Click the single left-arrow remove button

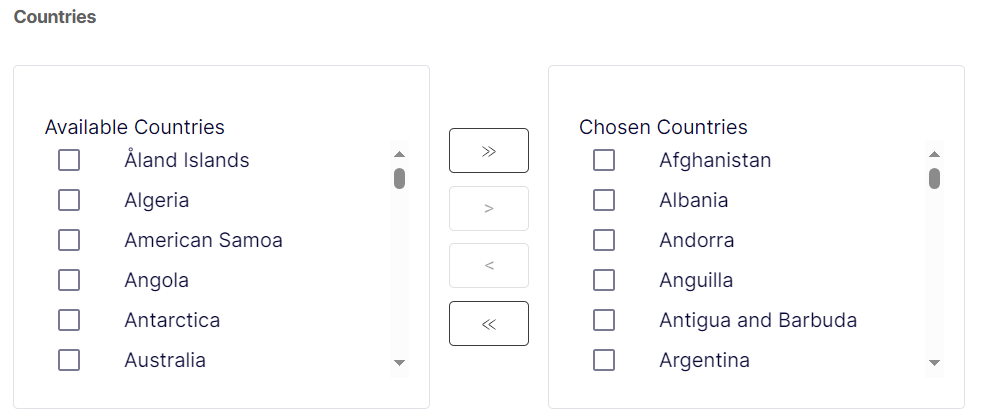pyautogui.click(x=488, y=266)
